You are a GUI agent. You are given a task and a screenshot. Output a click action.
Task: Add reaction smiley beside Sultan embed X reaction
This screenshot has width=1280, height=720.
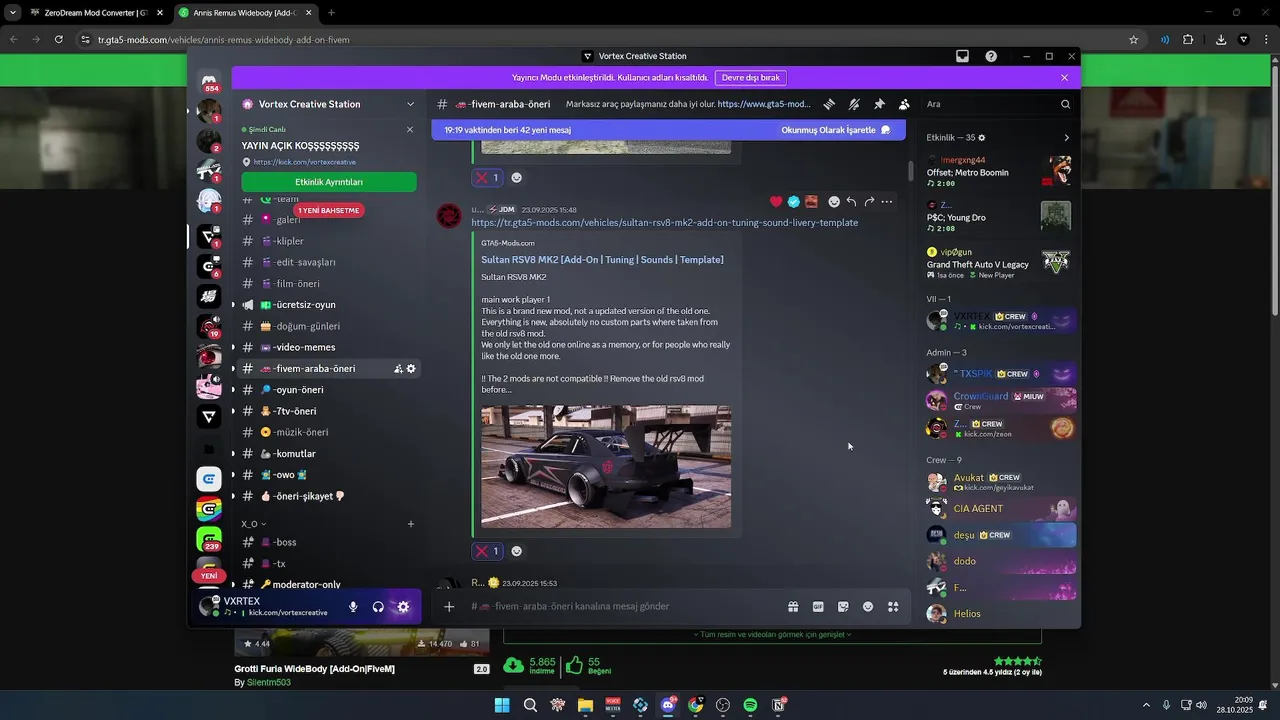click(517, 551)
